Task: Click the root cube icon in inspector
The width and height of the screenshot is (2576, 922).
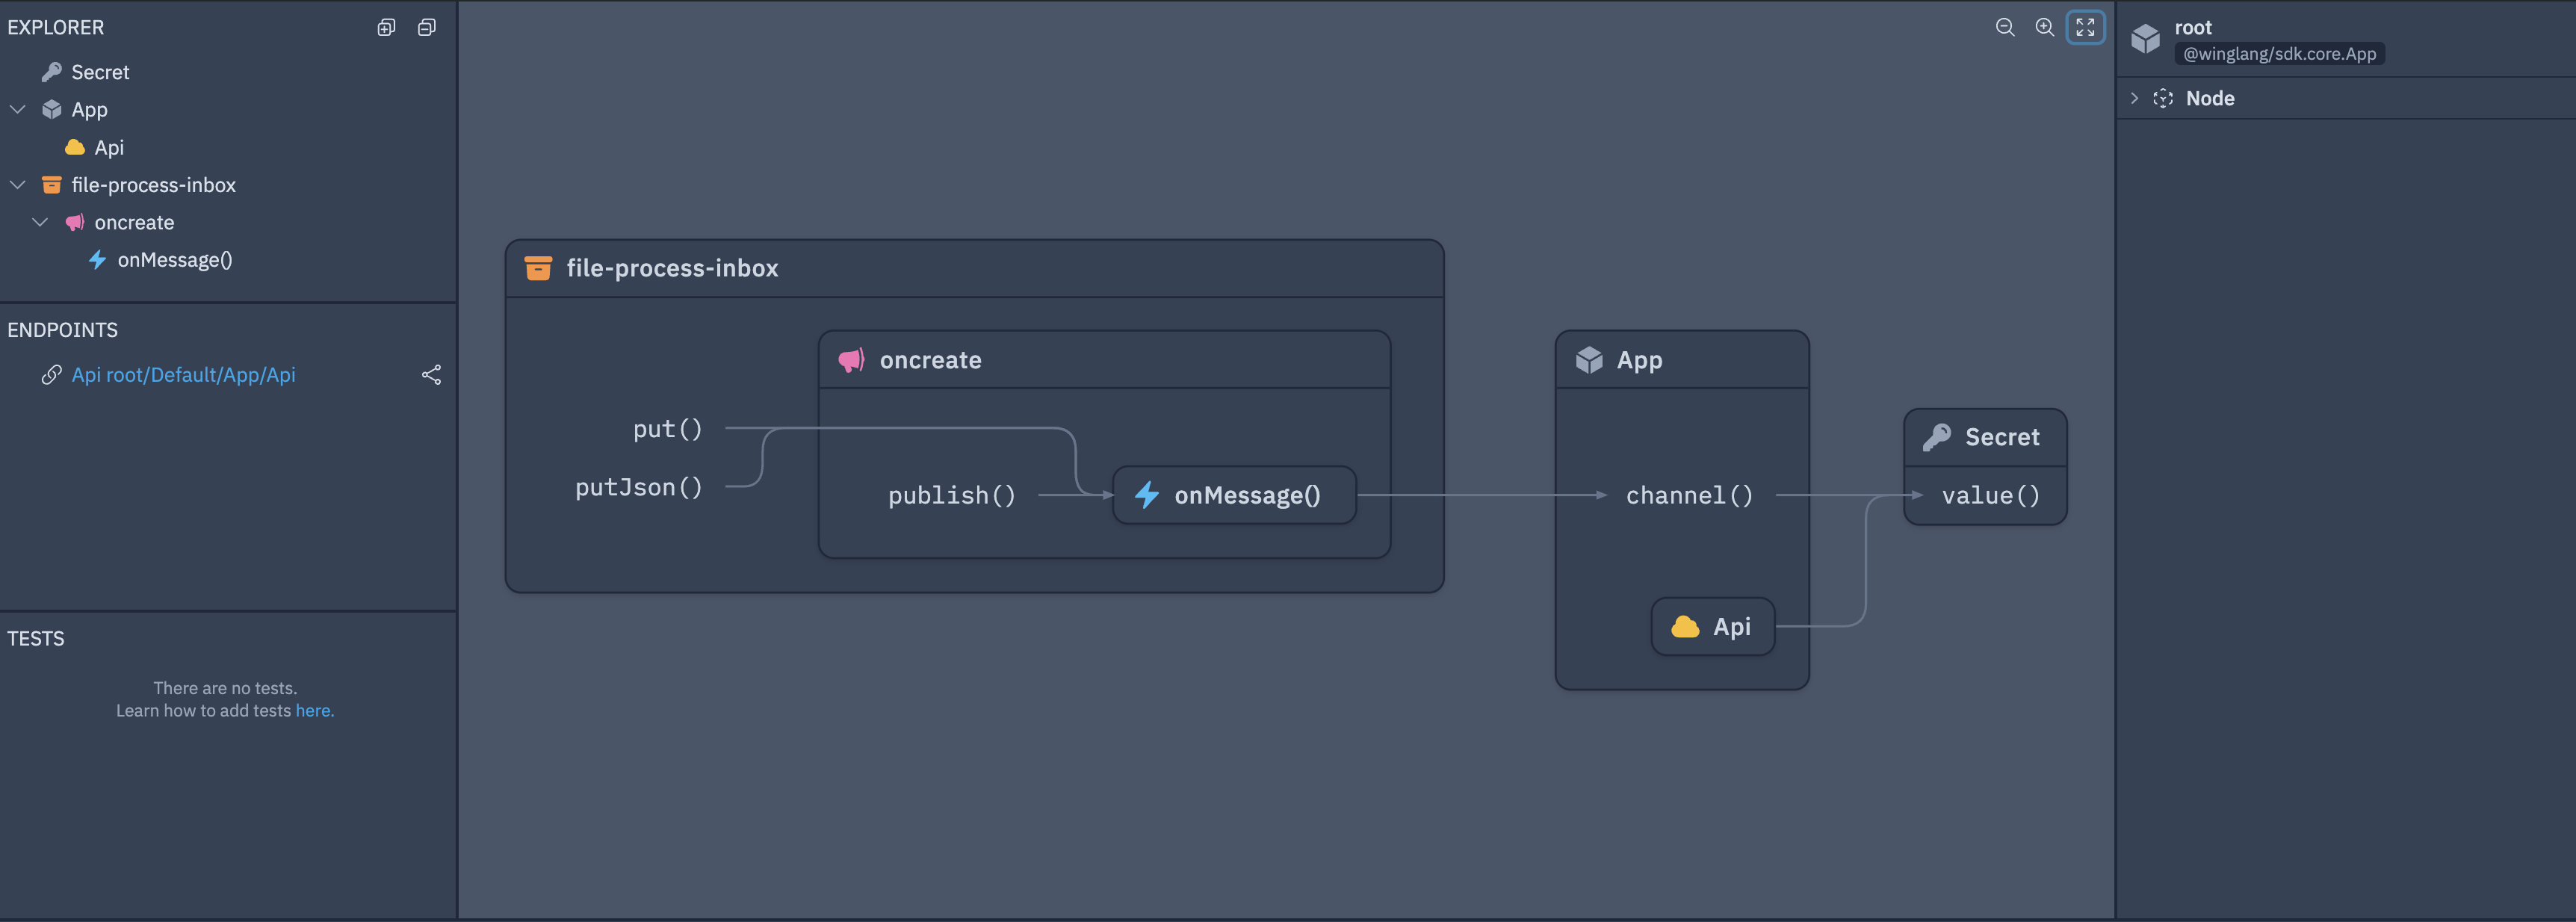Action: pos(2145,39)
